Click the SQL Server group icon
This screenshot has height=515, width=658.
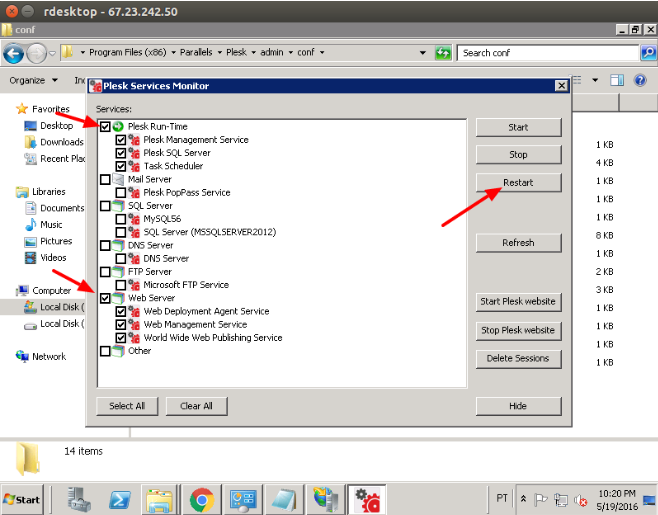pos(118,206)
